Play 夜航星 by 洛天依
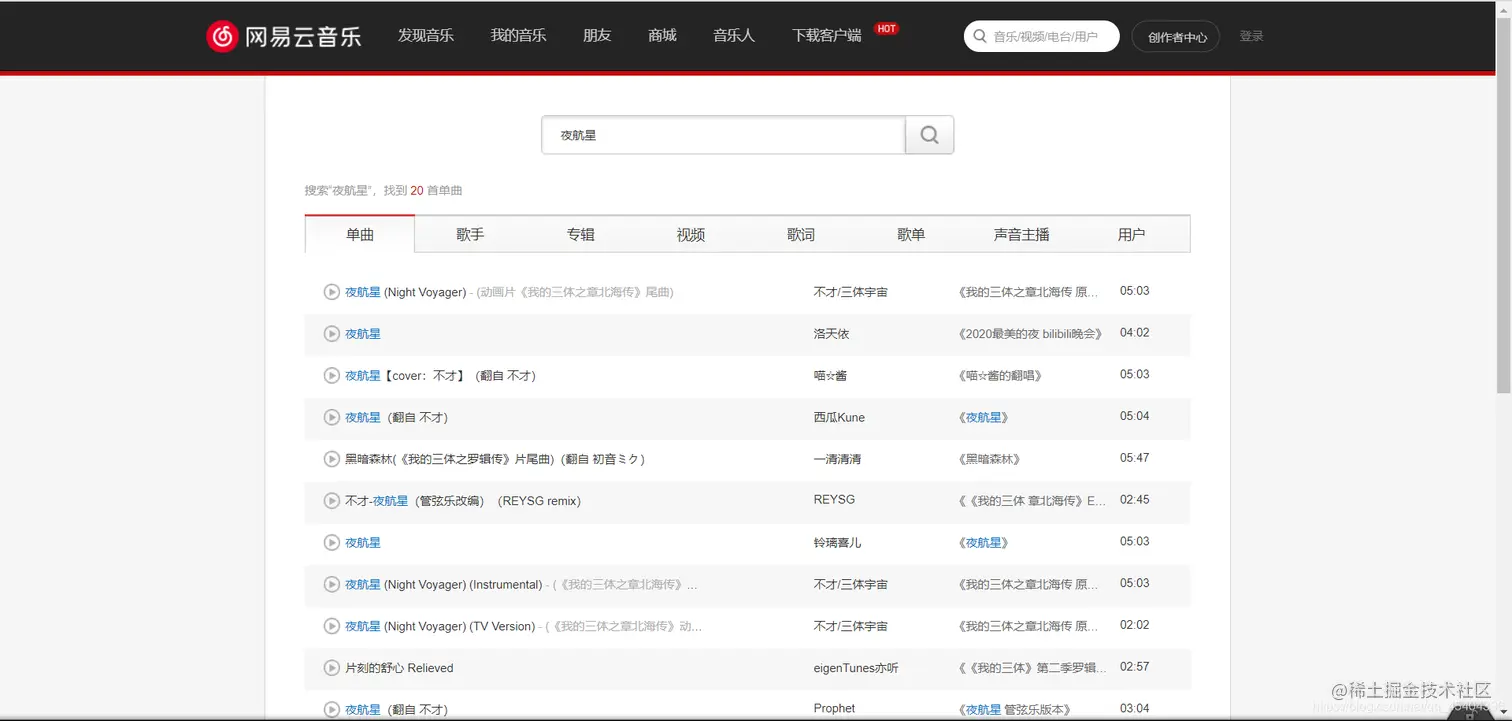Screen dimensions: 1512x721 pyautogui.click(x=332, y=334)
